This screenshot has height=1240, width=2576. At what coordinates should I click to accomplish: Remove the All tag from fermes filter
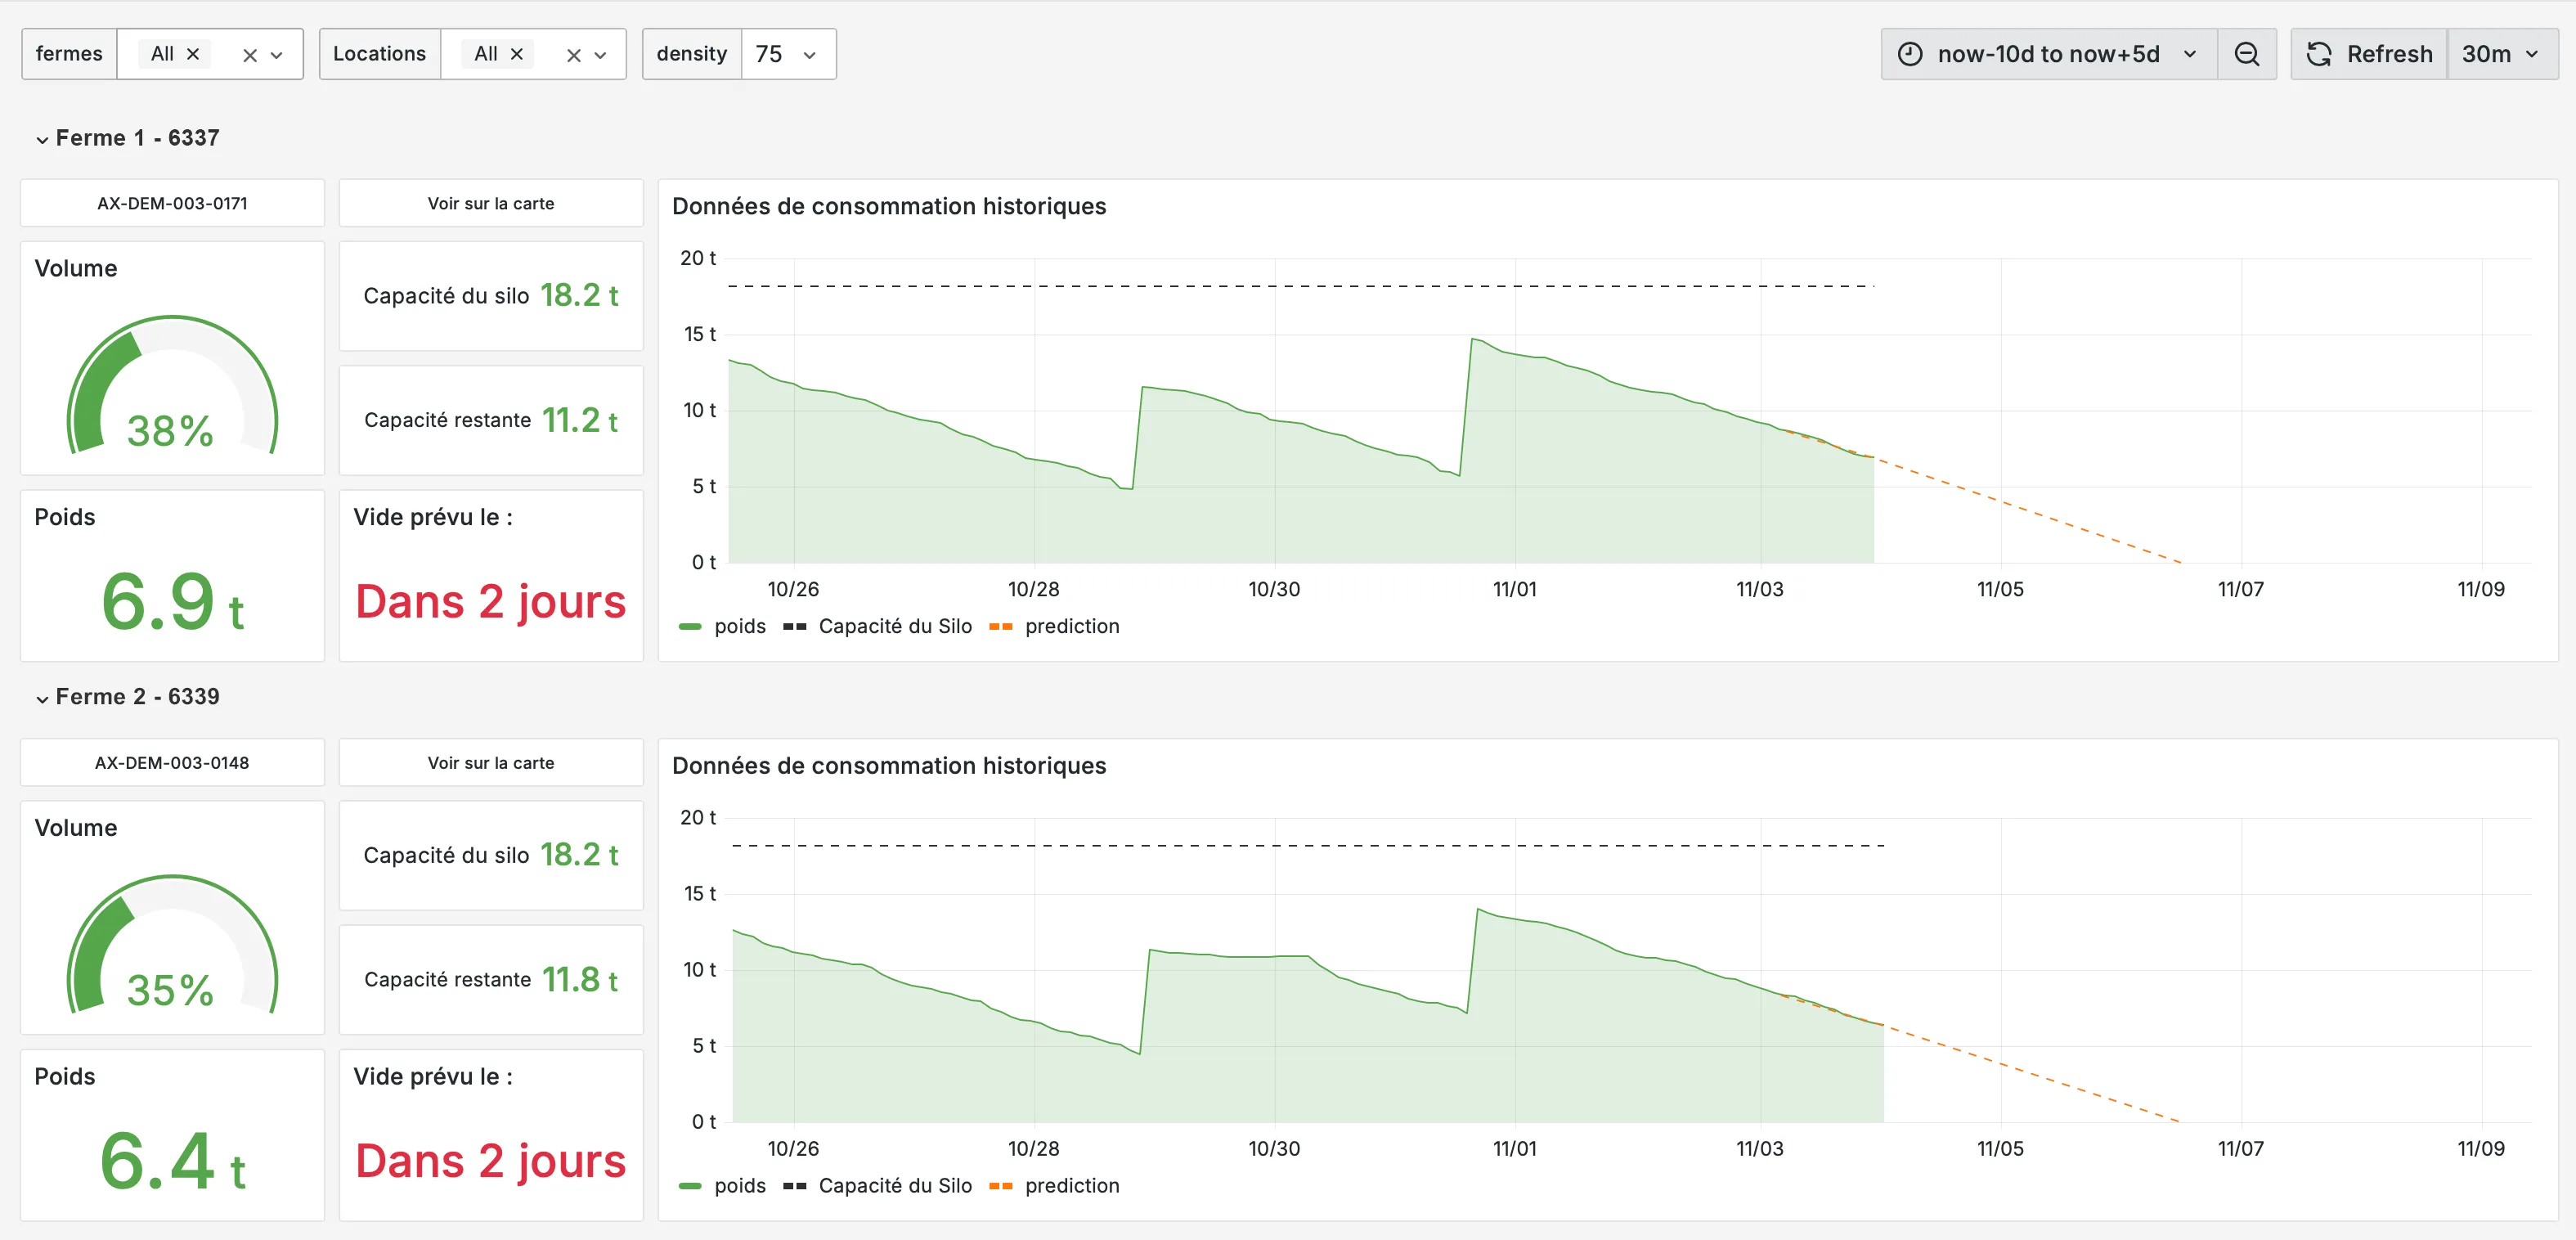(x=193, y=54)
